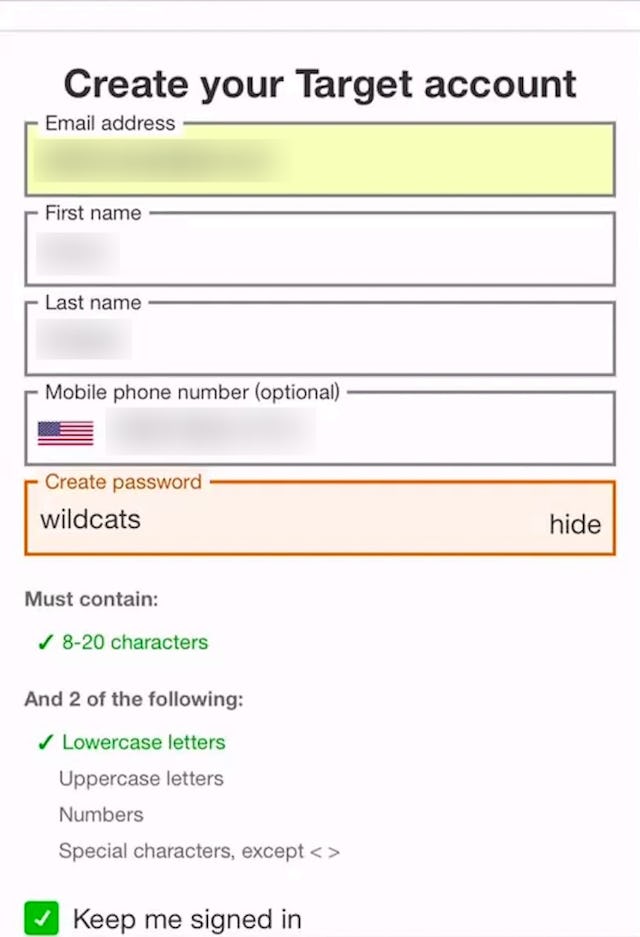The height and width of the screenshot is (937, 640).
Task: Select the Email address input field
Action: click(x=320, y=160)
